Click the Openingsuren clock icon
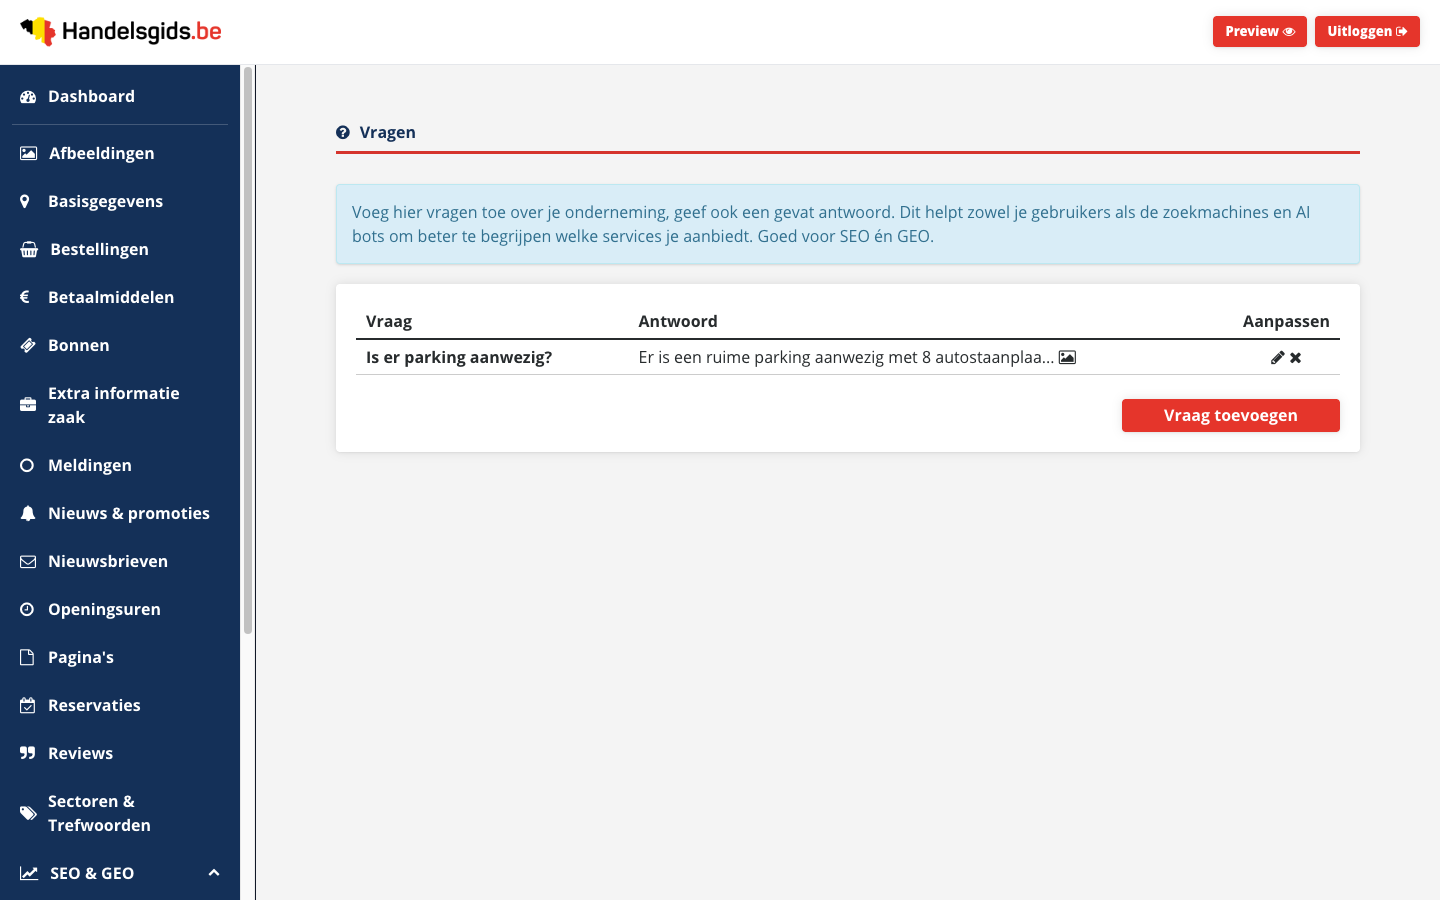 27,609
